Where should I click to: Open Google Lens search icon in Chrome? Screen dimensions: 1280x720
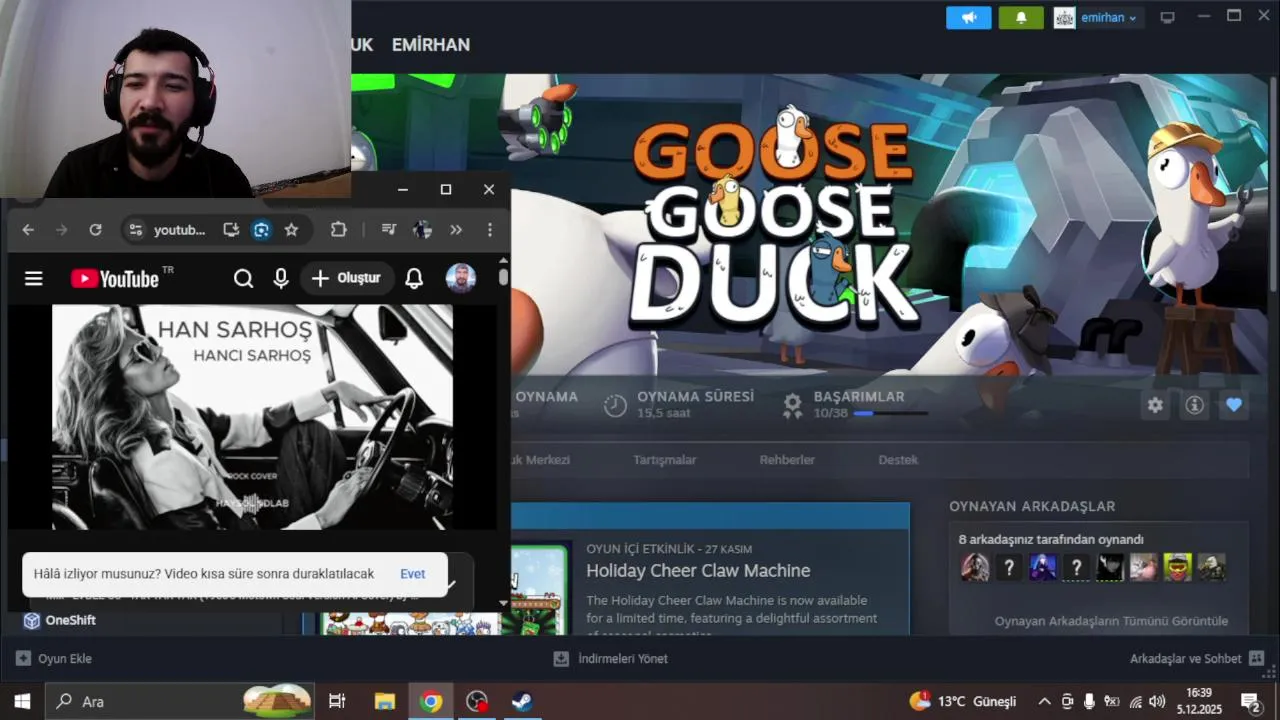(x=261, y=230)
